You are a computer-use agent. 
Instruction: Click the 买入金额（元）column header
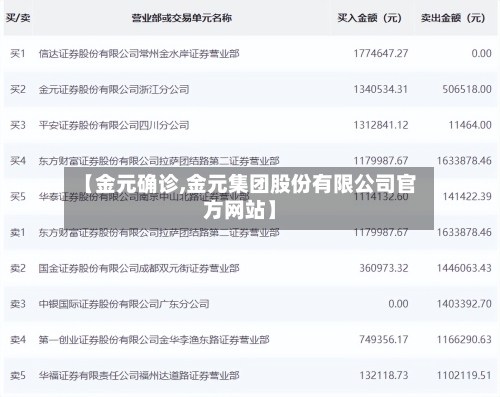click(x=369, y=18)
